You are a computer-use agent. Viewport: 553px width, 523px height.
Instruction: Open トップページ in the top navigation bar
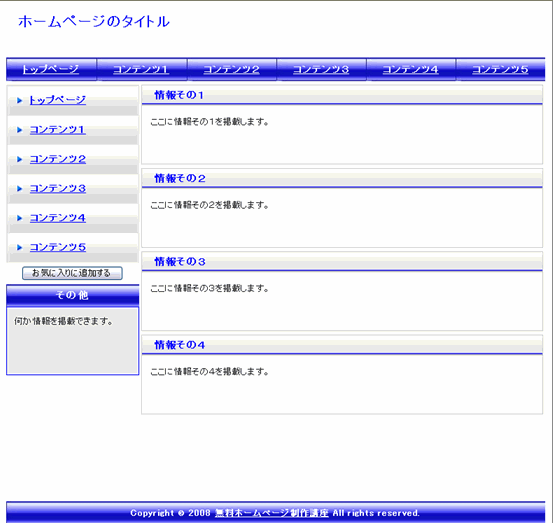pos(51,69)
